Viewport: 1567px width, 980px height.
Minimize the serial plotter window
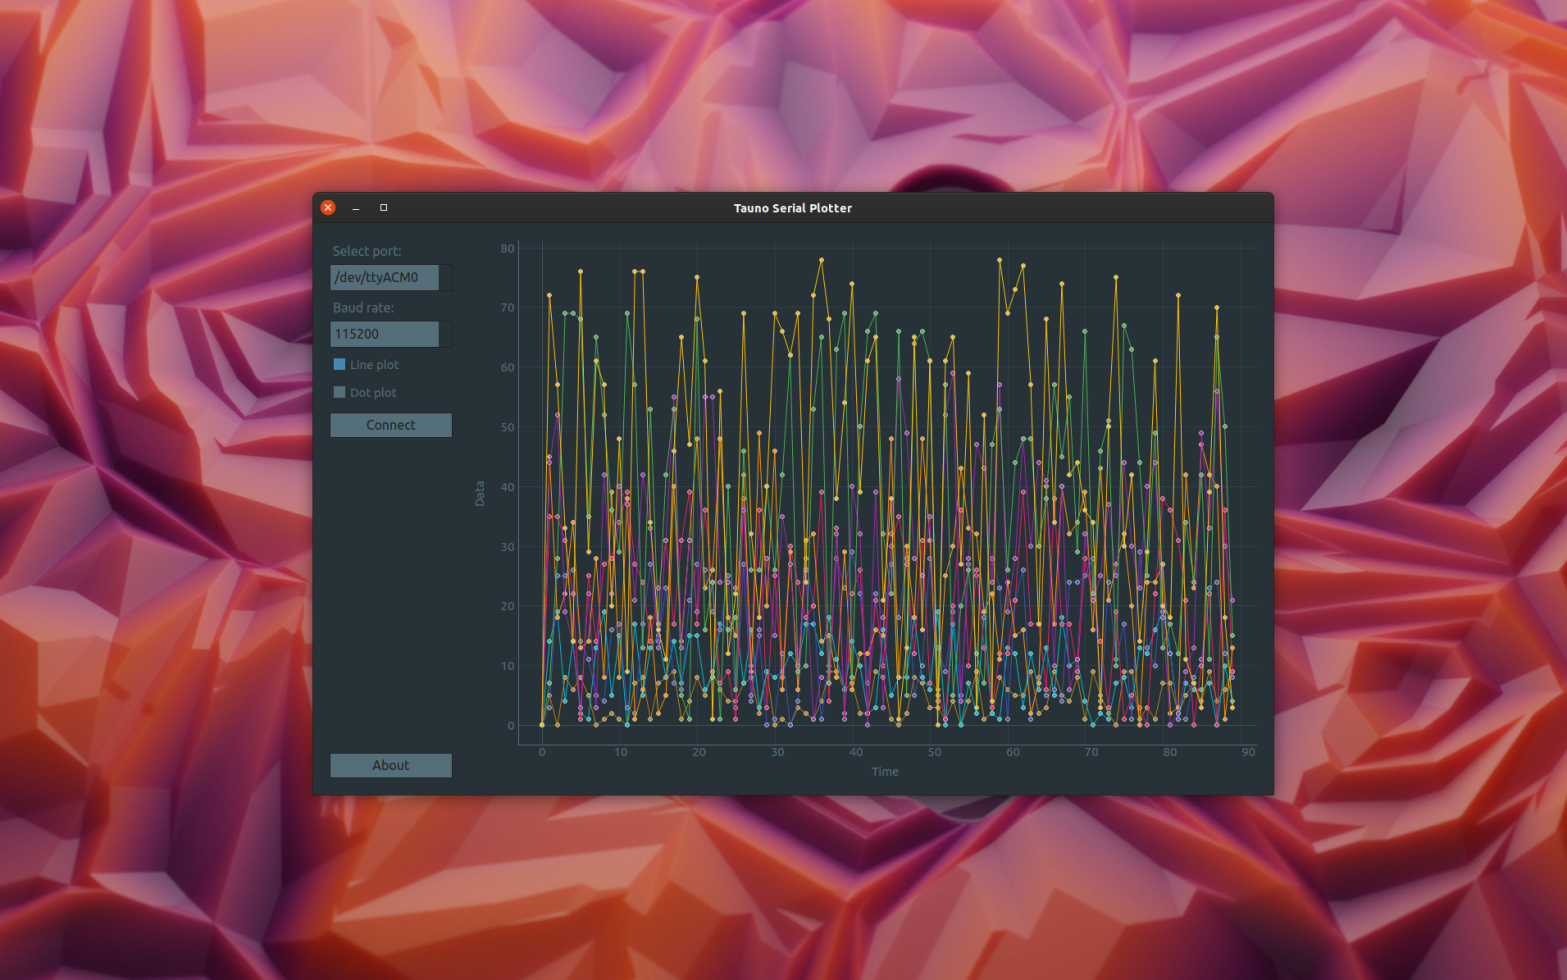coord(356,208)
